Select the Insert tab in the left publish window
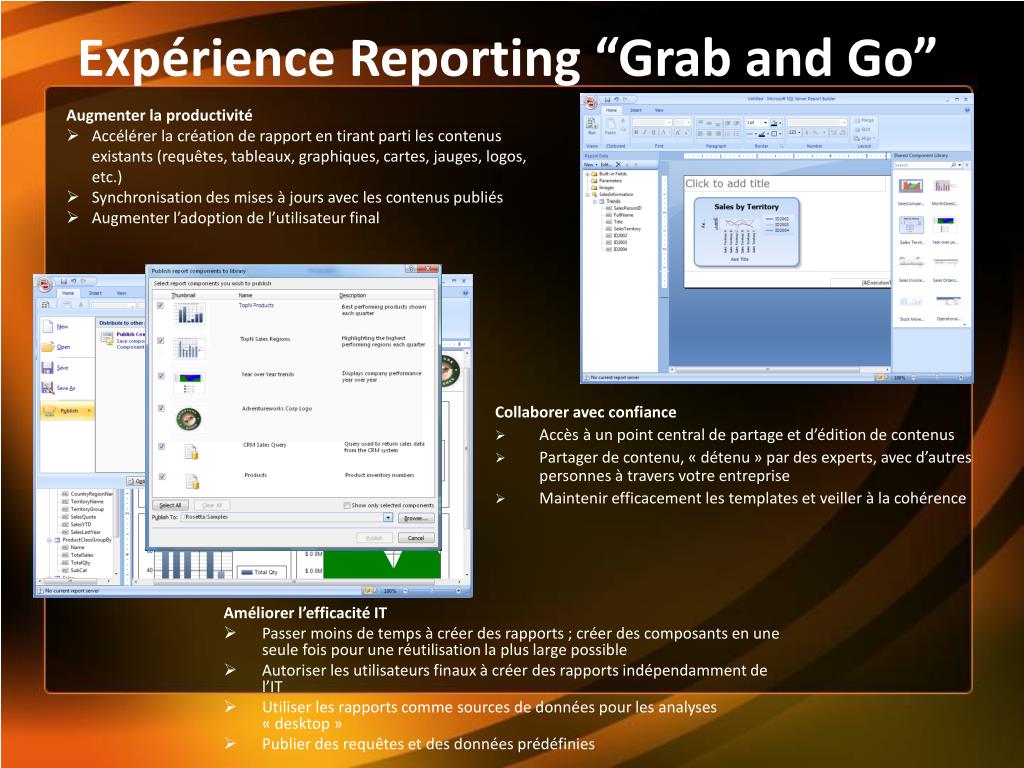 95,293
